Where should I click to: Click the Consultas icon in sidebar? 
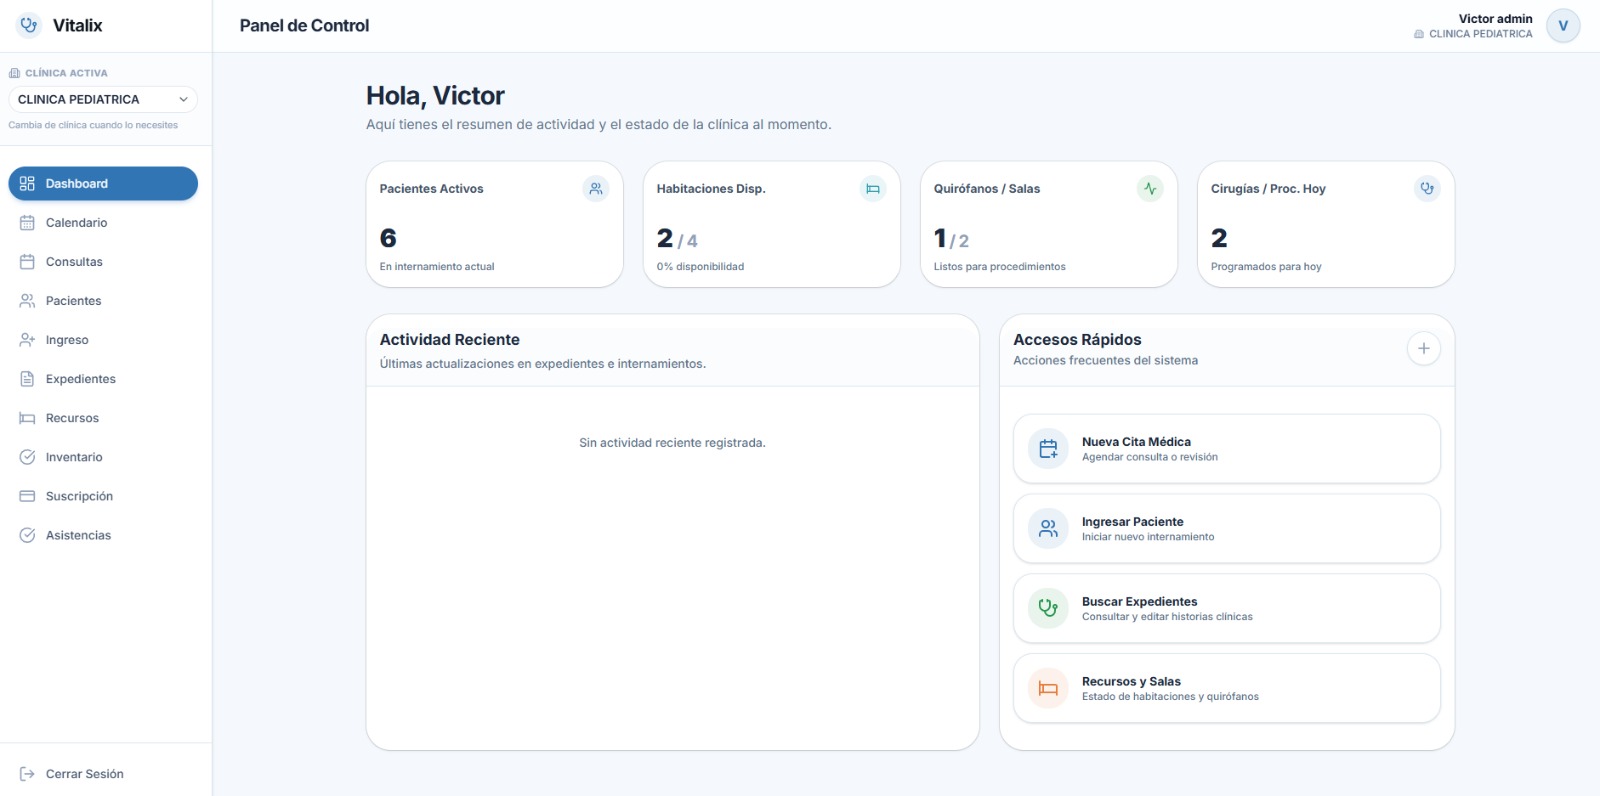(27, 261)
